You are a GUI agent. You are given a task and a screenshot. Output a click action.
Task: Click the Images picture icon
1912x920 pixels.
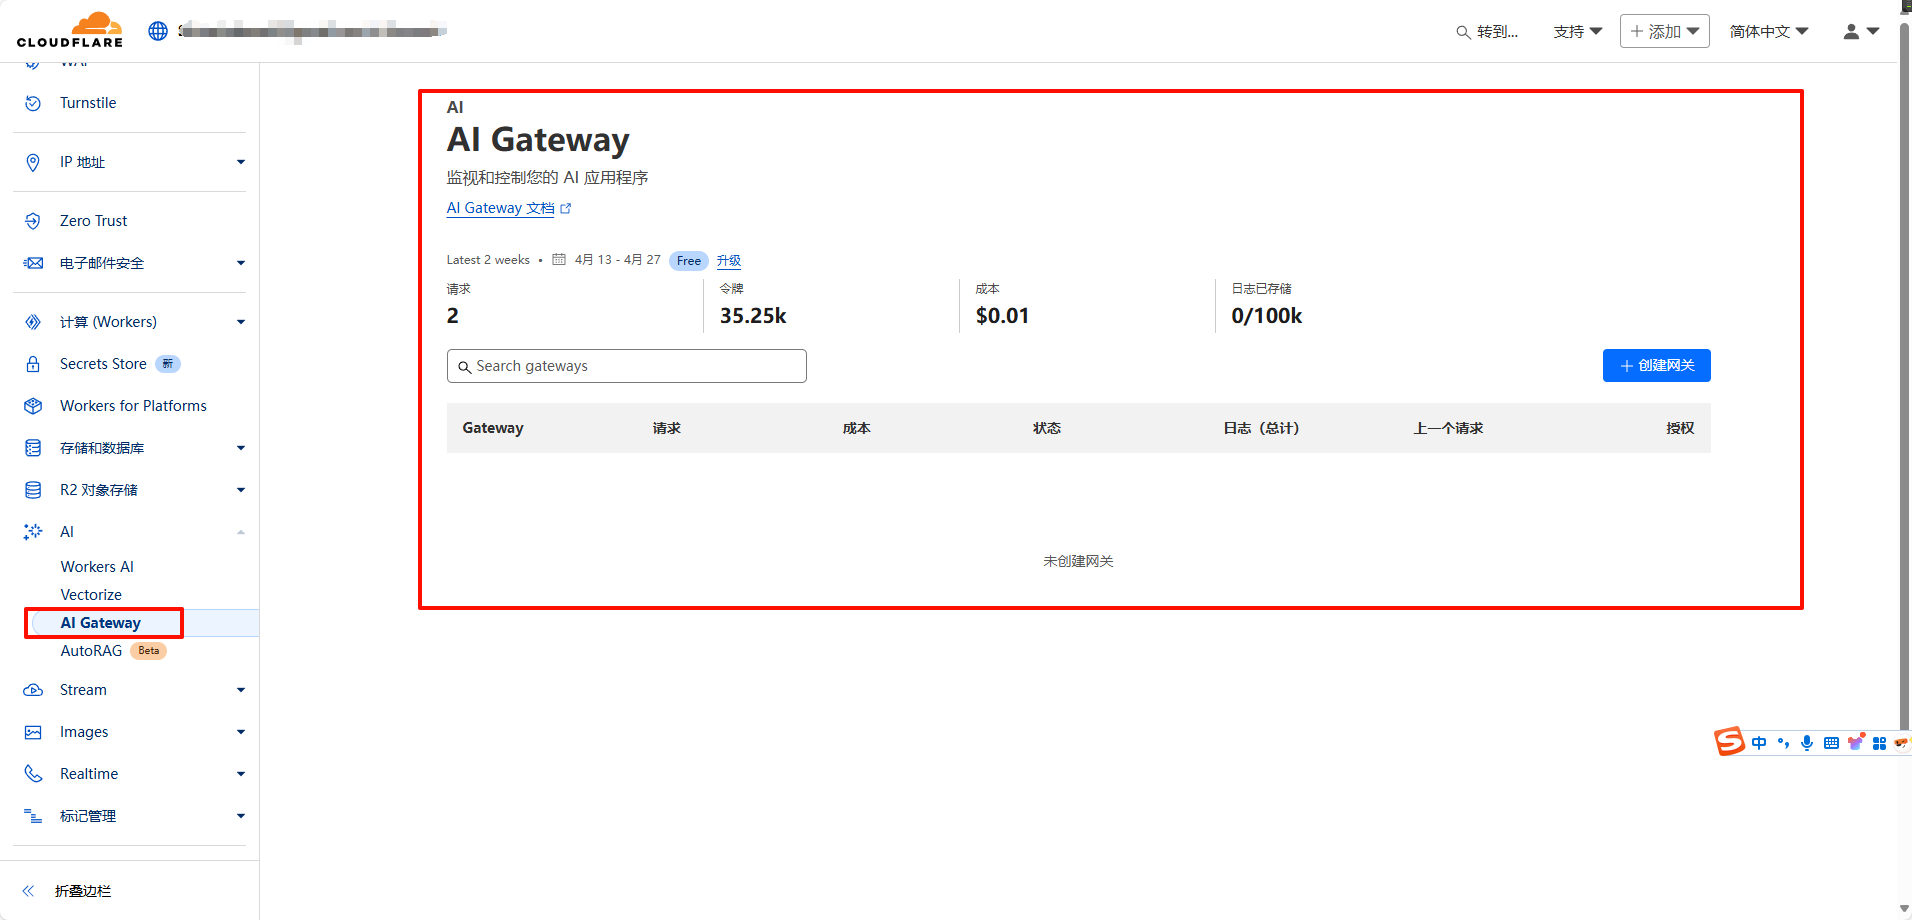click(33, 732)
